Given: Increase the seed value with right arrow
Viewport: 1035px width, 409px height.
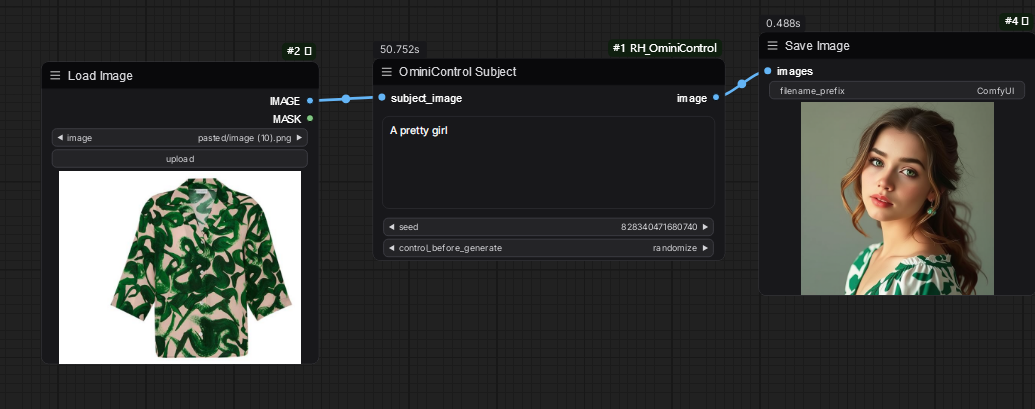Looking at the screenshot, I should pos(706,227).
